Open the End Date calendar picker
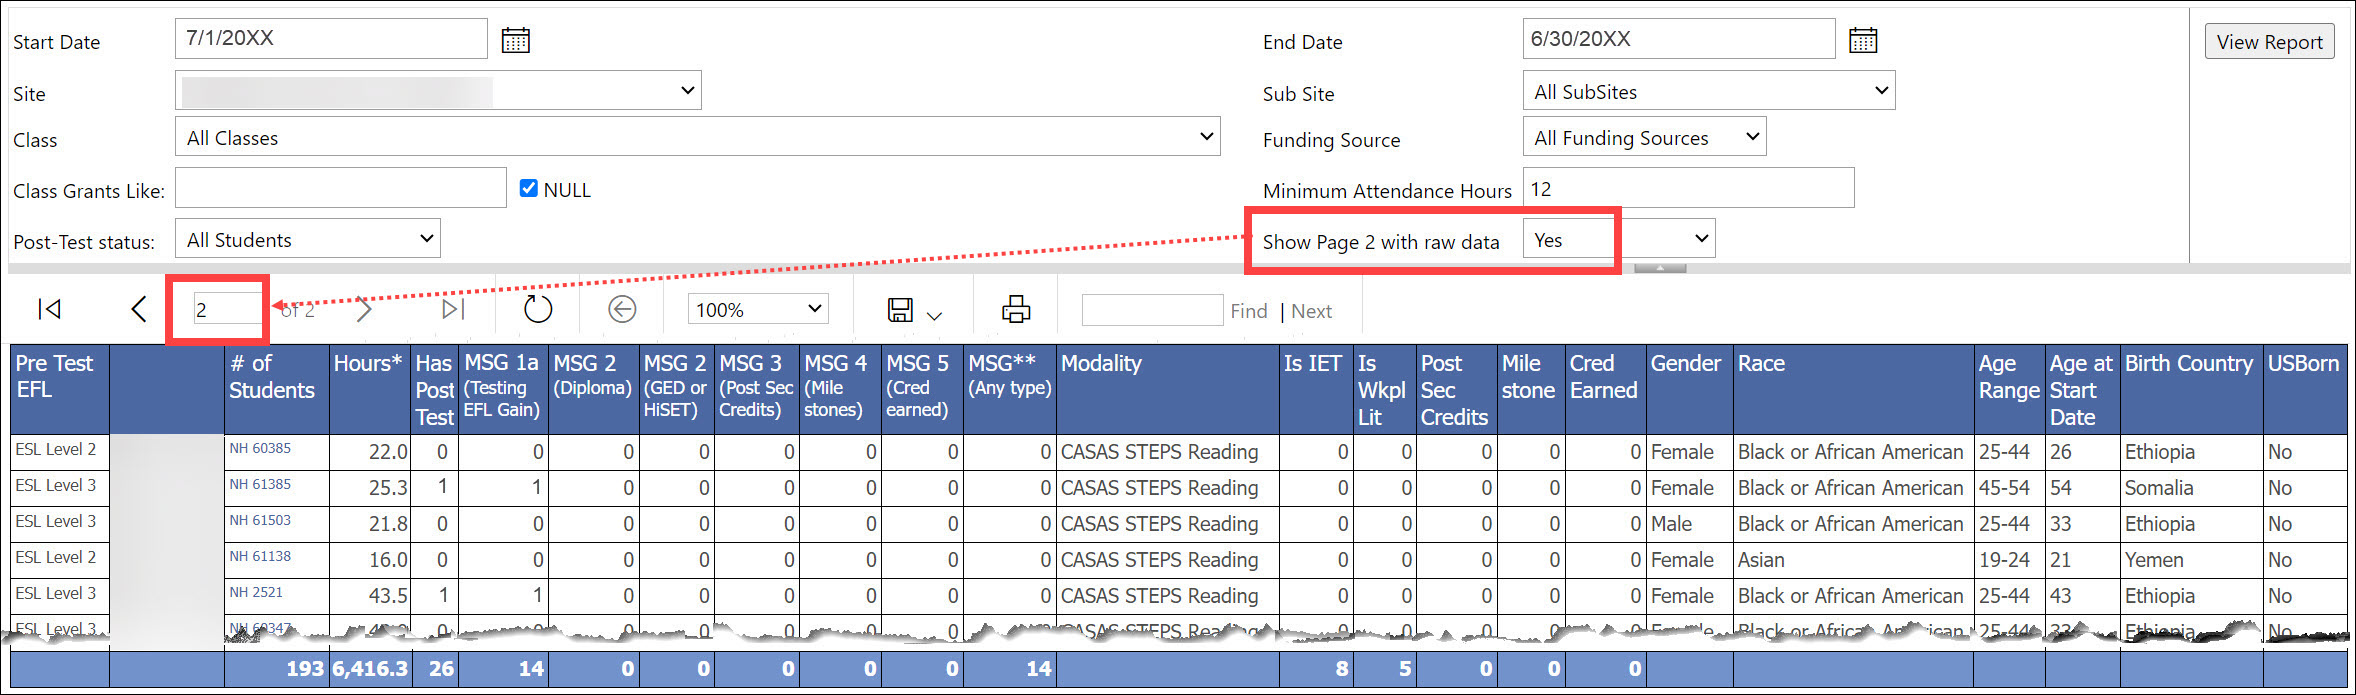Screen dimensions: 2356x695 point(1863,40)
